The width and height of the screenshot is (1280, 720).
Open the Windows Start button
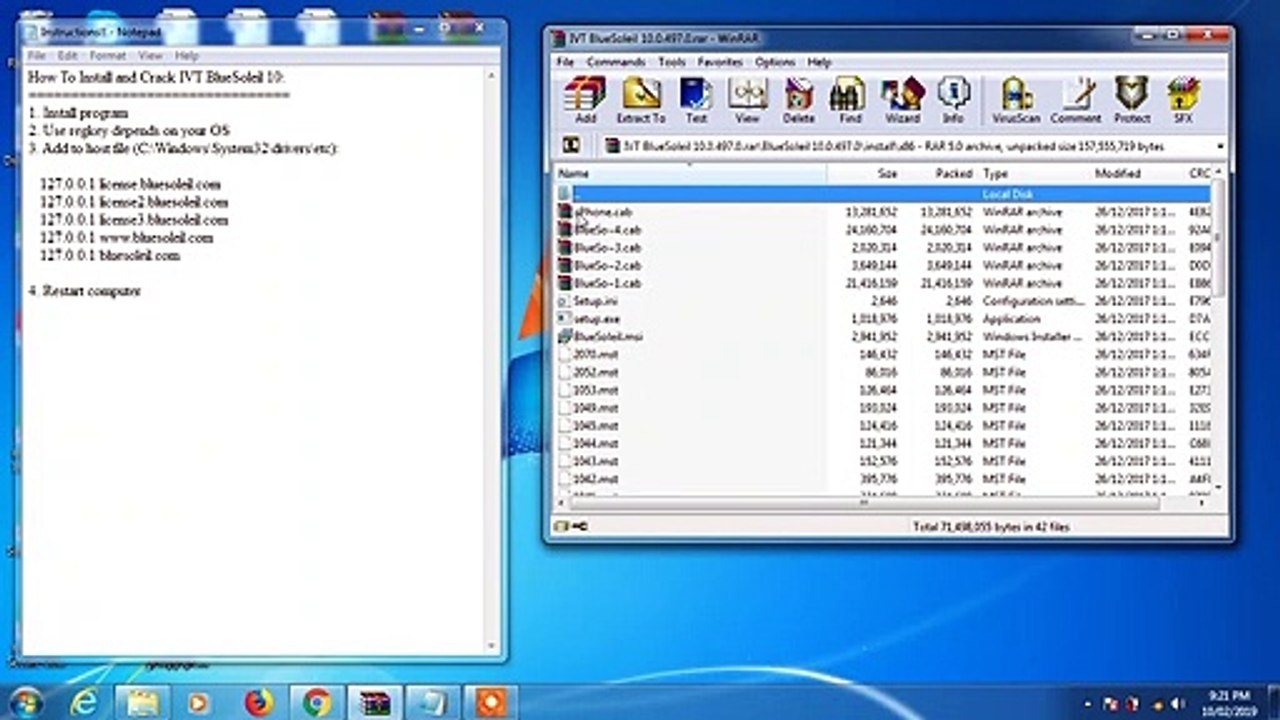pyautogui.click(x=27, y=701)
